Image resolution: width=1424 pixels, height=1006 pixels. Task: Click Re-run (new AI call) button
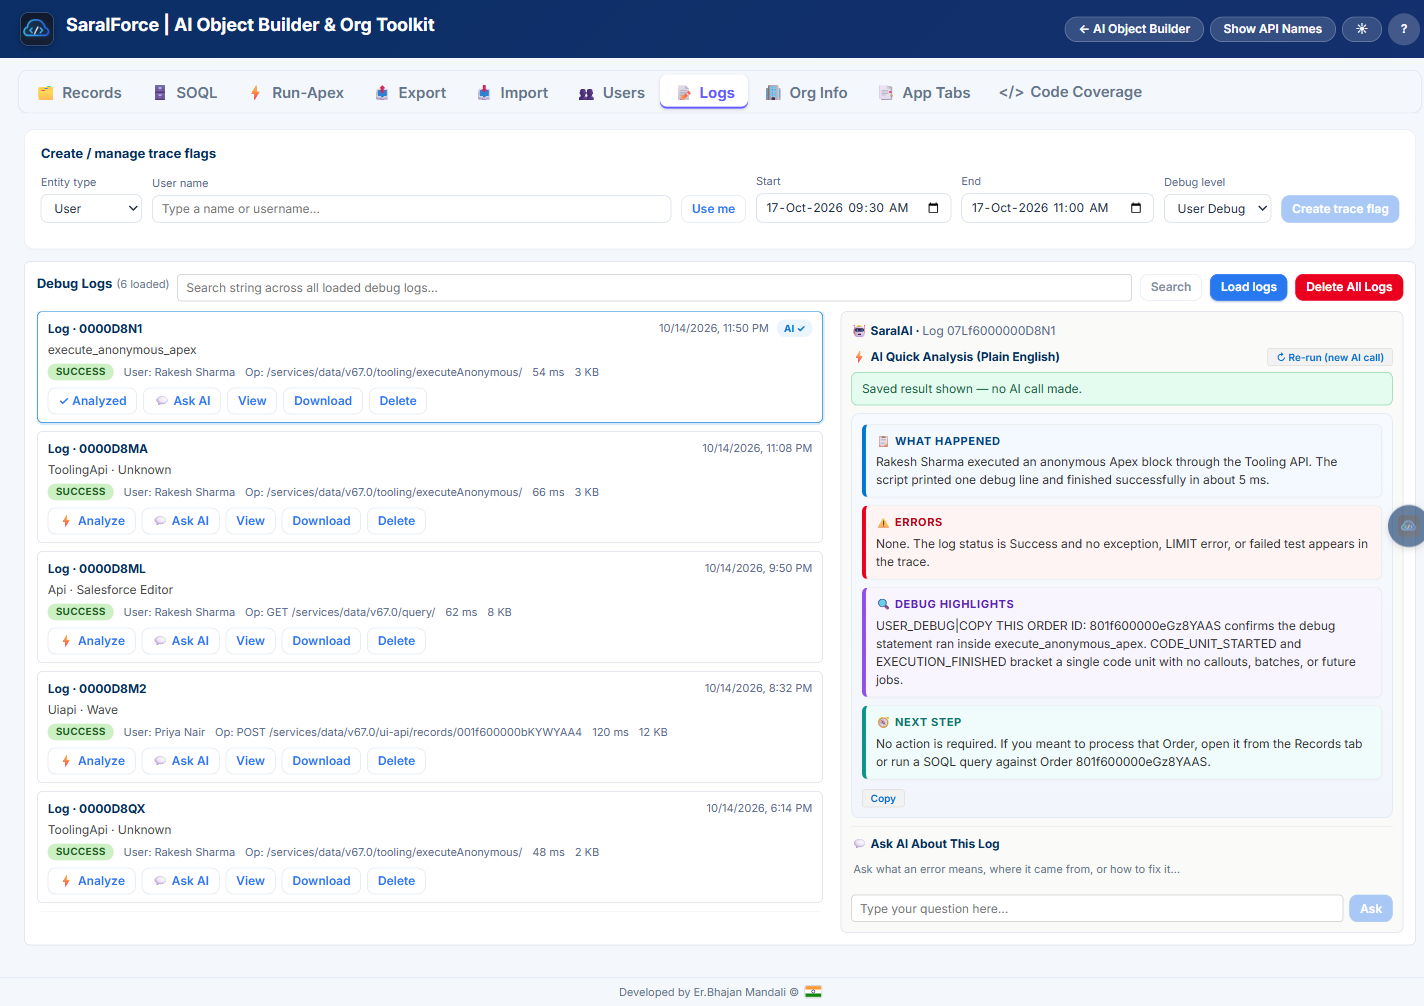[x=1329, y=357]
